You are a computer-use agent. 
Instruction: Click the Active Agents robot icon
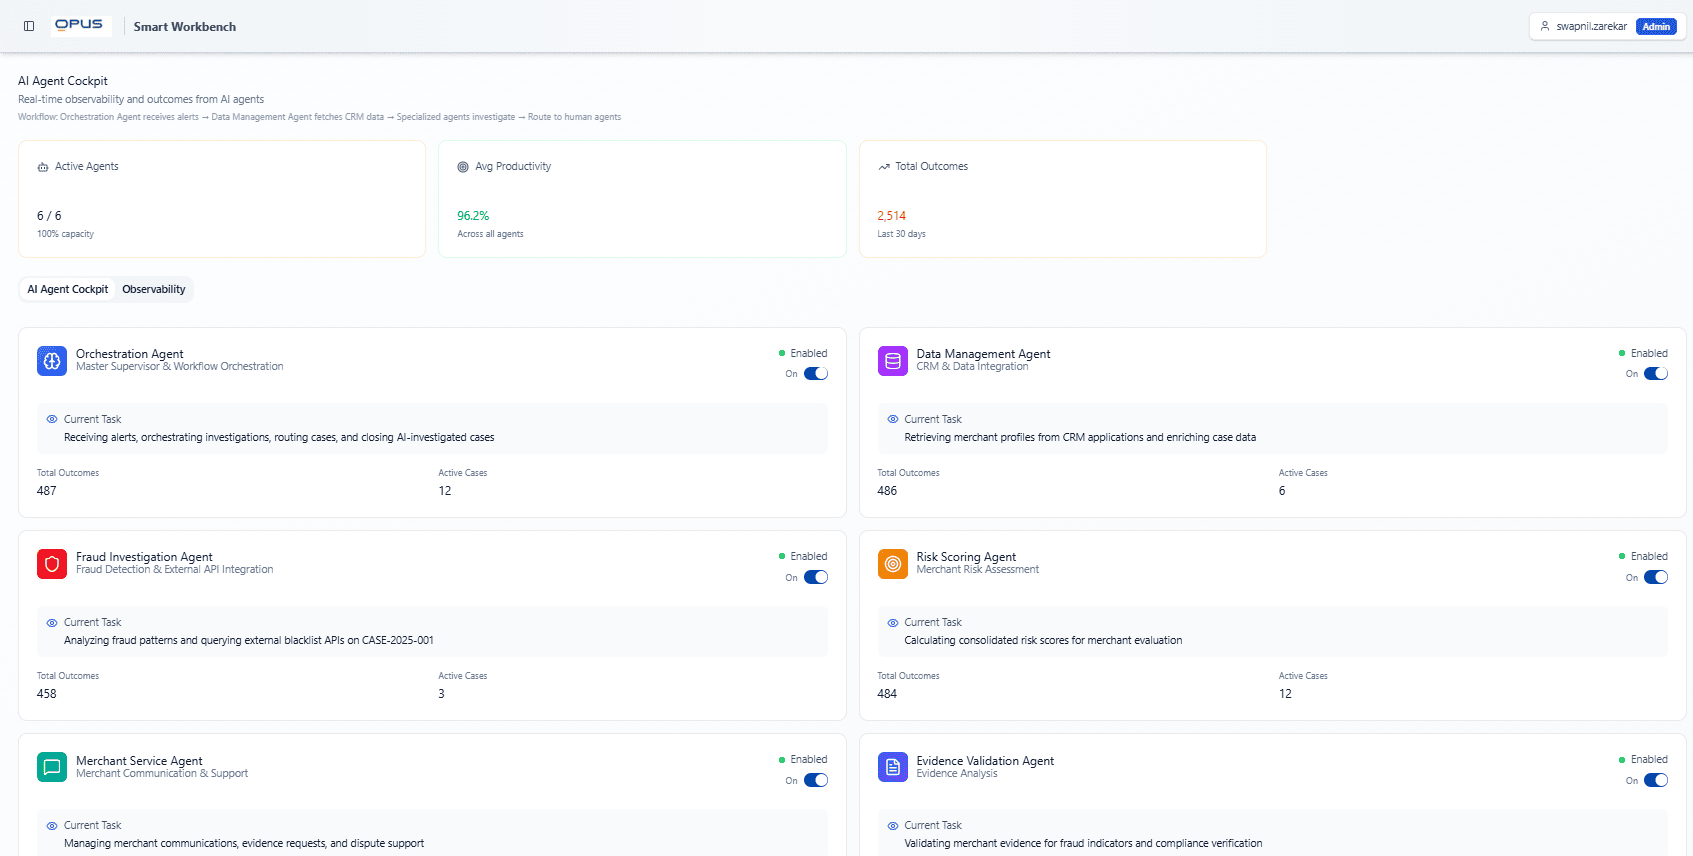tap(43, 167)
